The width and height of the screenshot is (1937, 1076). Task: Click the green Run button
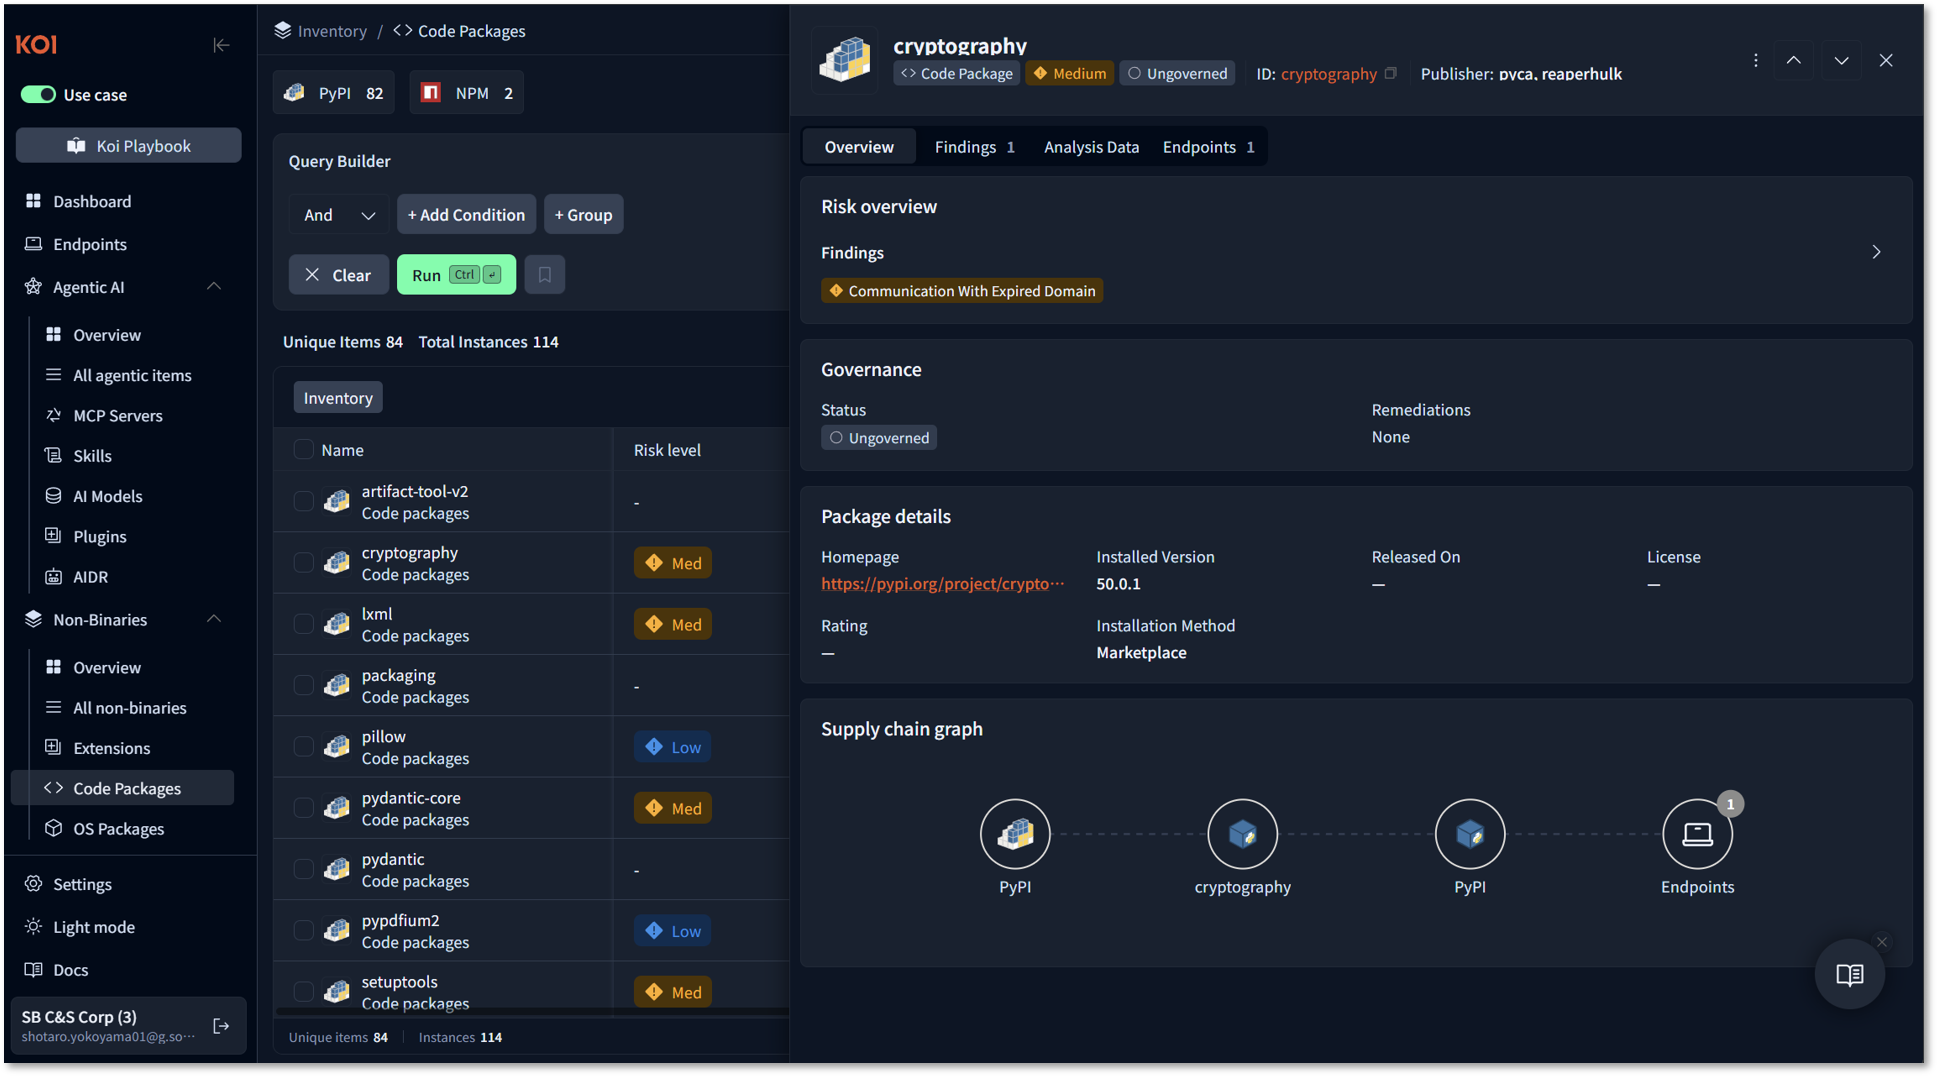click(x=456, y=274)
